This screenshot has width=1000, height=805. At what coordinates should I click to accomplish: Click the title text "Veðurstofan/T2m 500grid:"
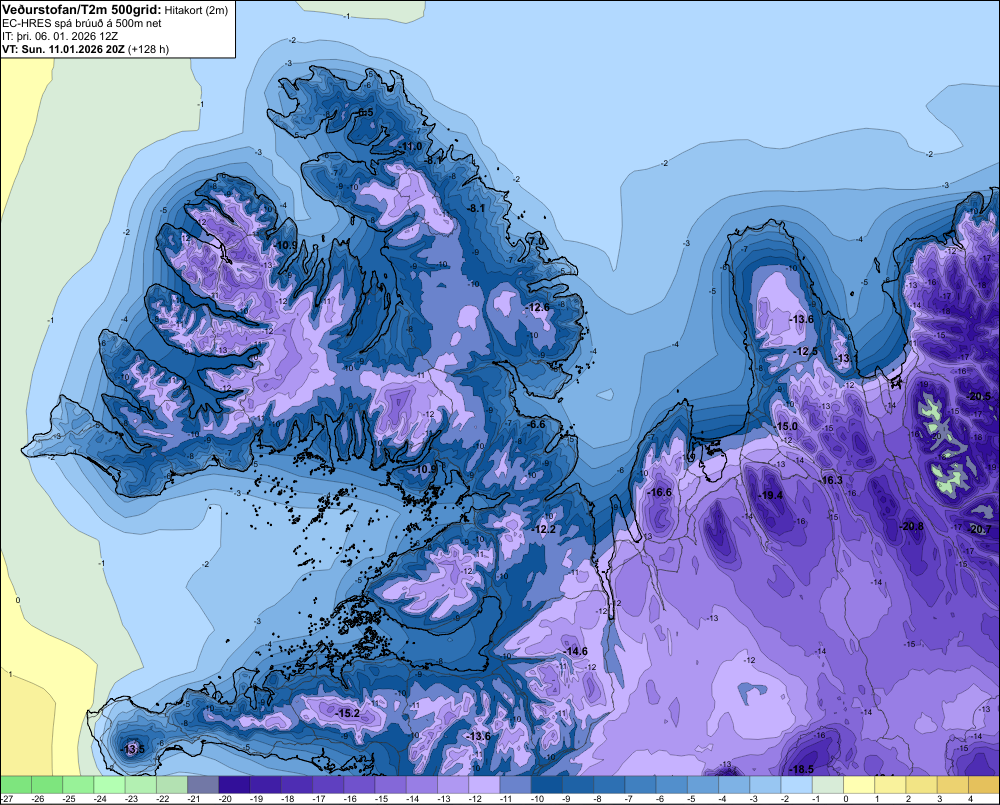click(82, 10)
